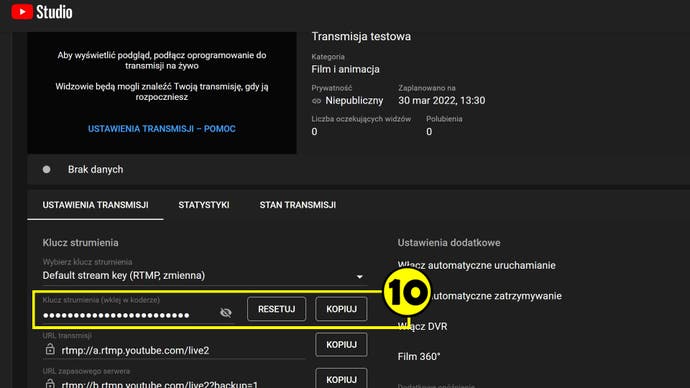Click the Liczba oczekujących widzów label
The height and width of the screenshot is (388, 690).
(361, 119)
